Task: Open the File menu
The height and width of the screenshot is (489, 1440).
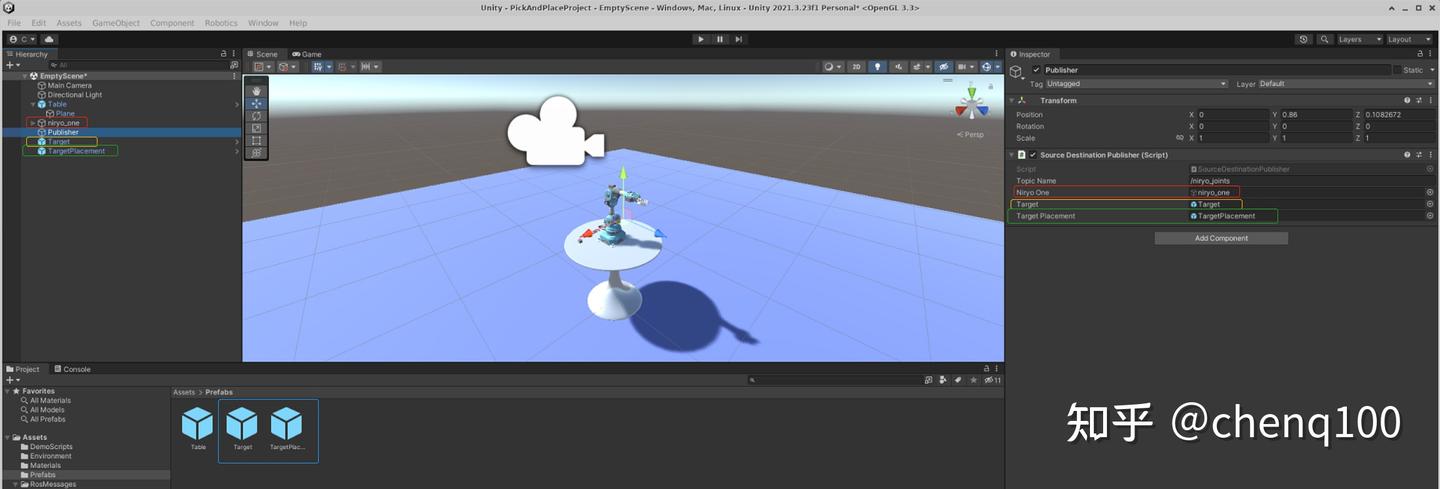Action: tap(14, 23)
